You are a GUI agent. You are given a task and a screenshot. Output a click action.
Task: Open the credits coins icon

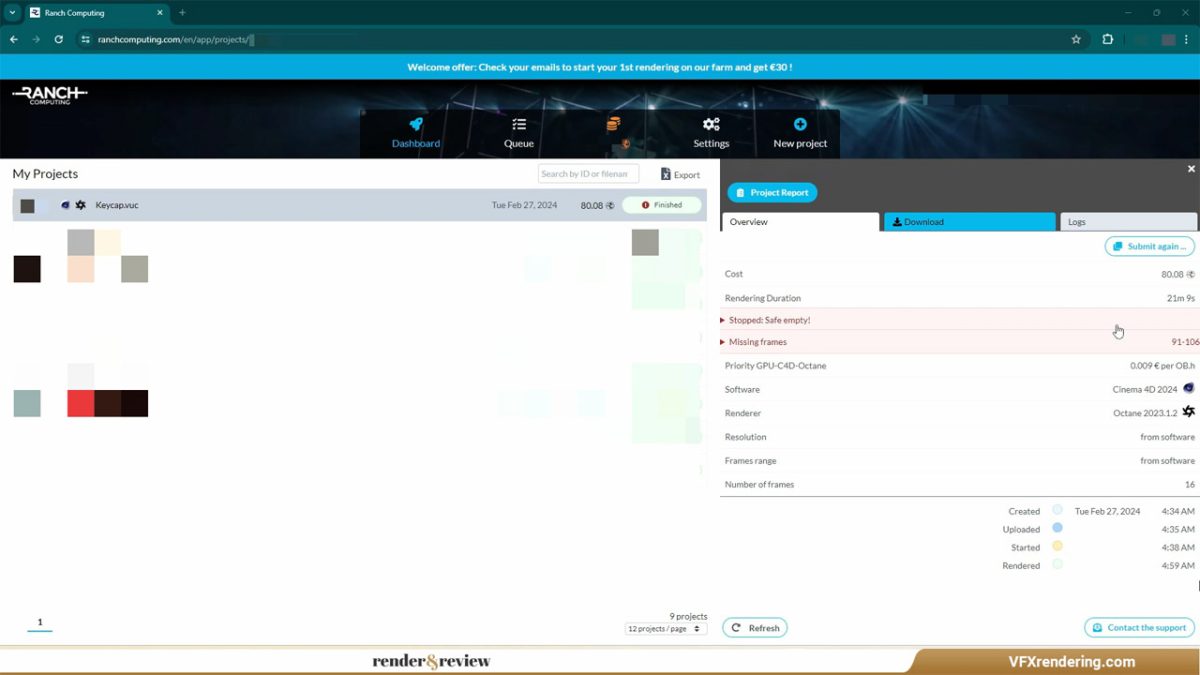[613, 125]
